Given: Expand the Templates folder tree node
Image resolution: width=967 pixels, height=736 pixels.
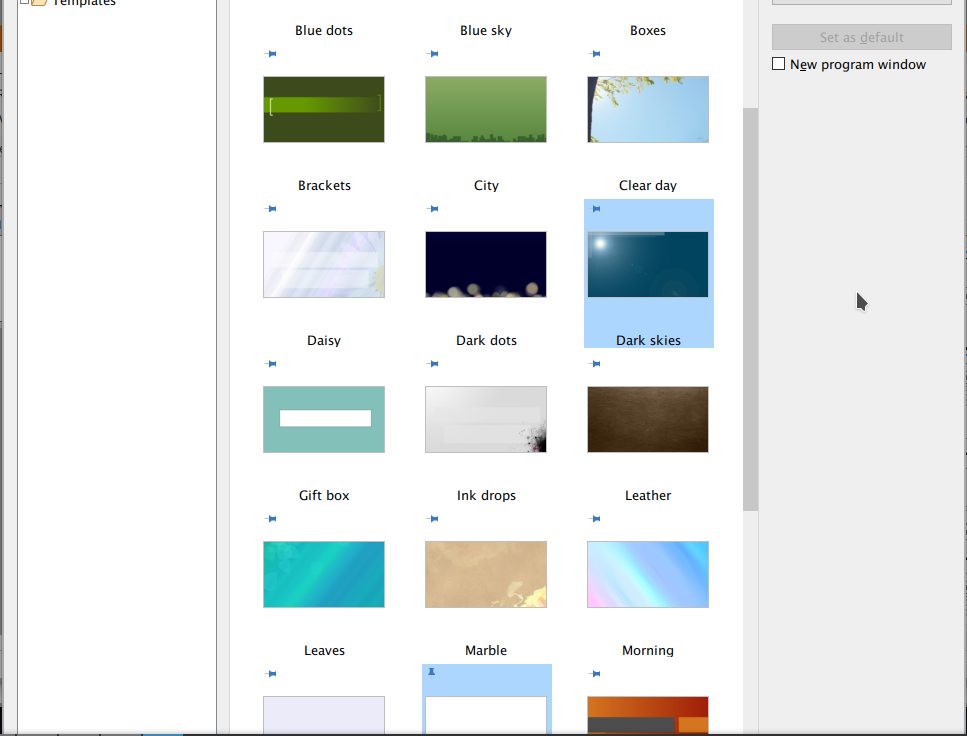Looking at the screenshot, I should coord(24,2).
